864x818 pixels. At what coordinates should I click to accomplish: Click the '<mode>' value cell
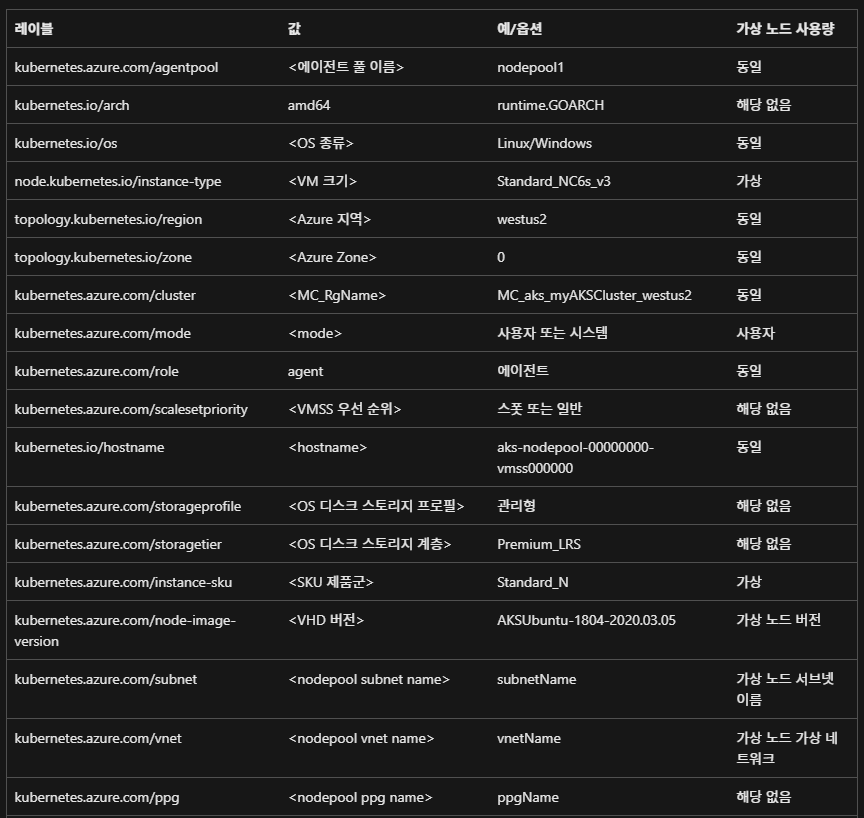pos(315,333)
